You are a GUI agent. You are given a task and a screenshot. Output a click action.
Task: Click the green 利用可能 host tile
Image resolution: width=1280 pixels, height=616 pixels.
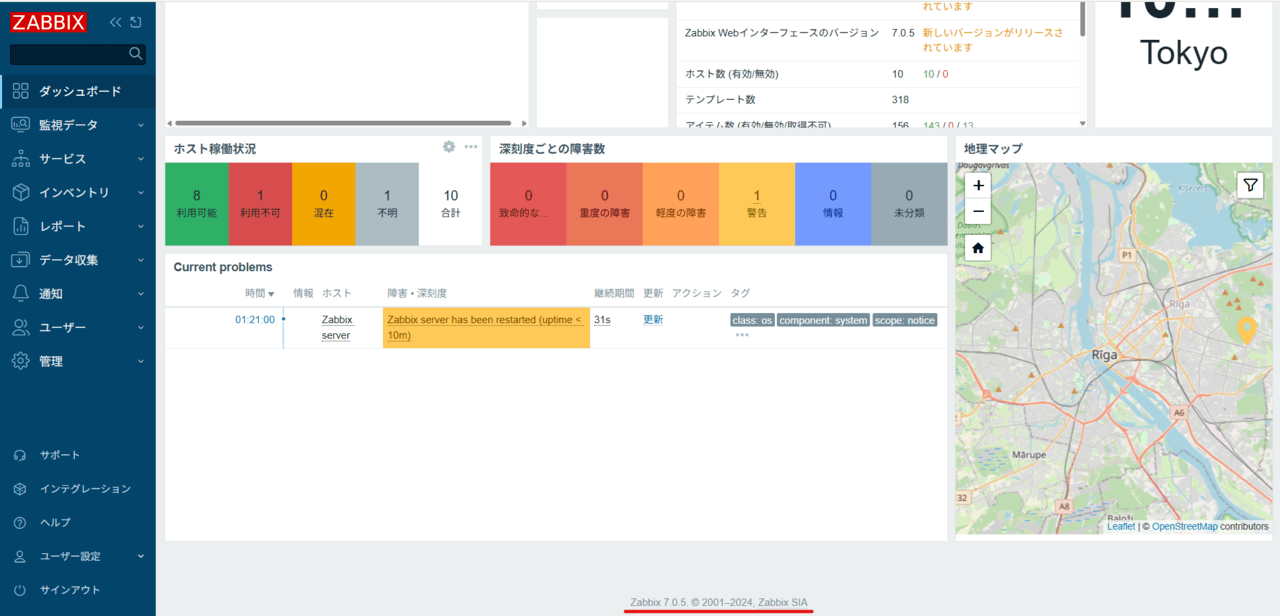[x=197, y=204]
